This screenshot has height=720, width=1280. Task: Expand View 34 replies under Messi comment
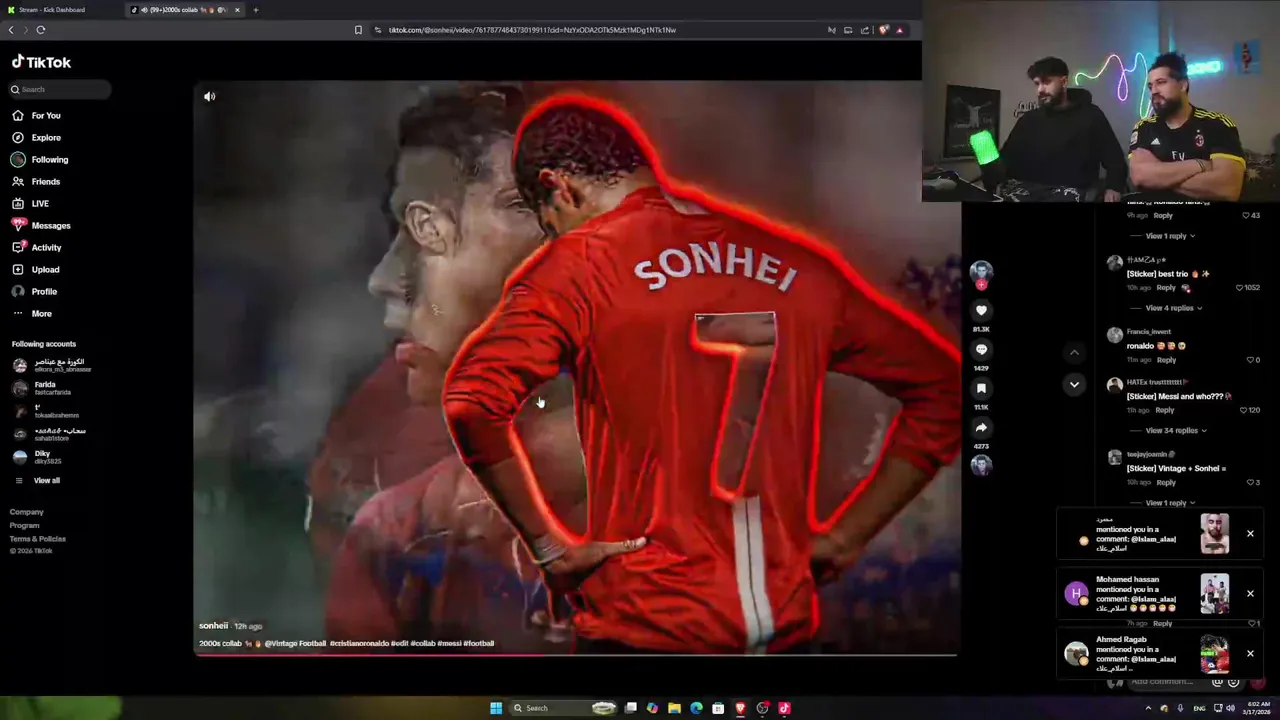pyautogui.click(x=1174, y=431)
